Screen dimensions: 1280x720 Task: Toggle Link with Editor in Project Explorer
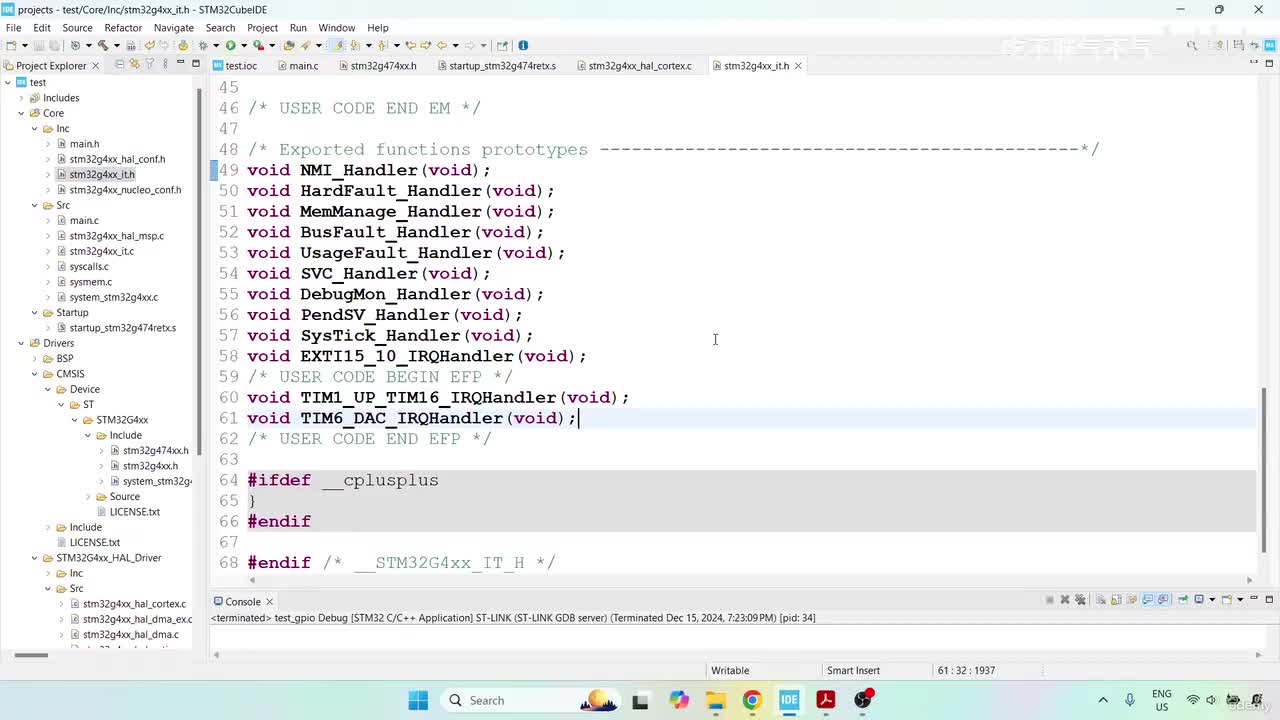pos(134,65)
